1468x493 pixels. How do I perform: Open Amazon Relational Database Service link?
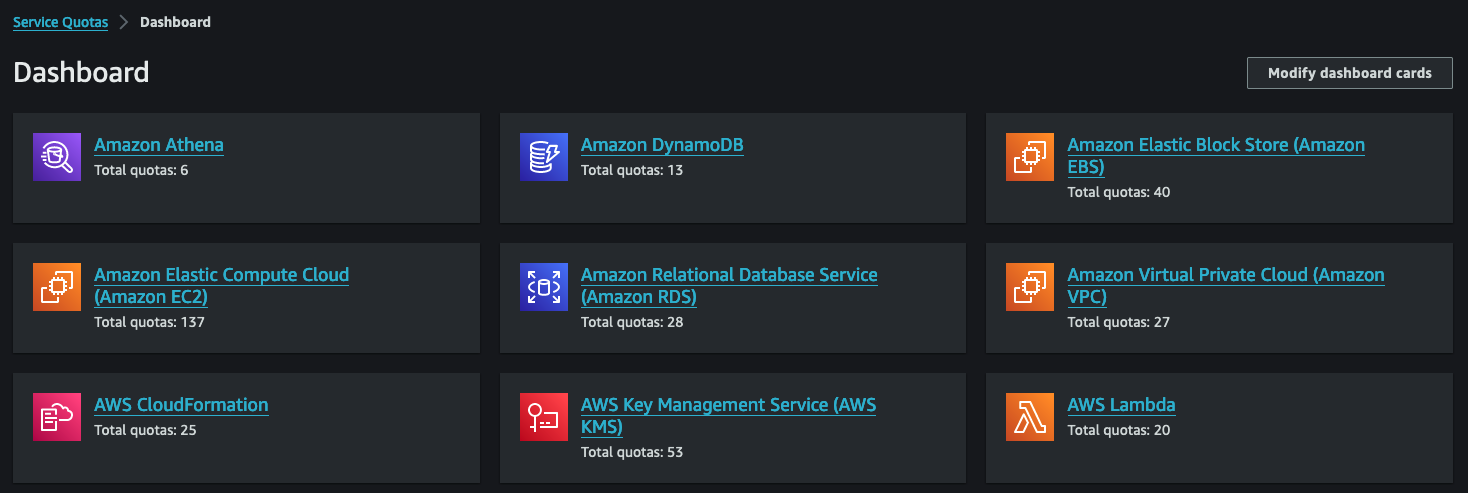728,275
